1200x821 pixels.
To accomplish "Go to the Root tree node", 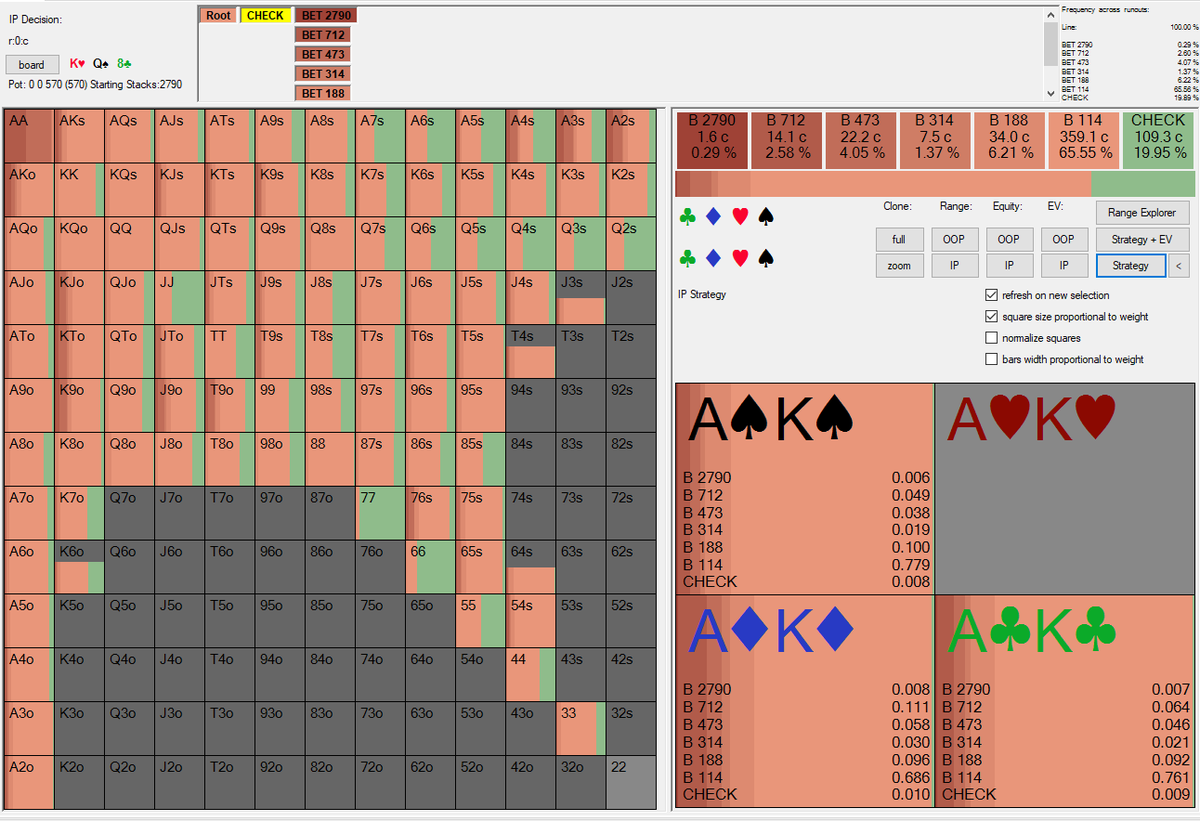I will point(219,15).
